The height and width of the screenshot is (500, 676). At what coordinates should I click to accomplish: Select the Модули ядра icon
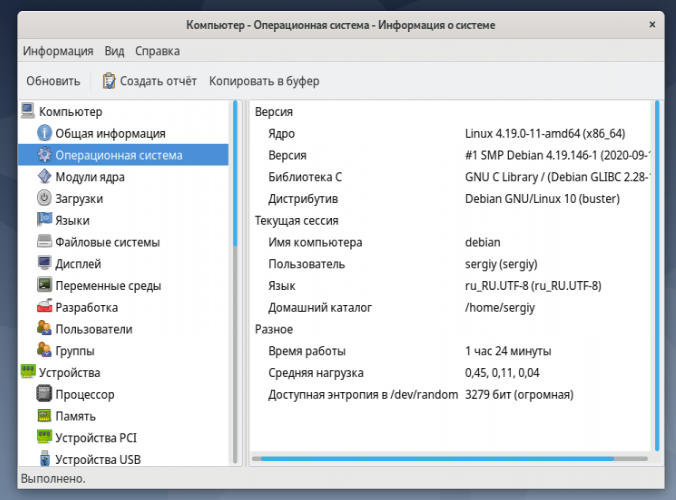coord(45,177)
